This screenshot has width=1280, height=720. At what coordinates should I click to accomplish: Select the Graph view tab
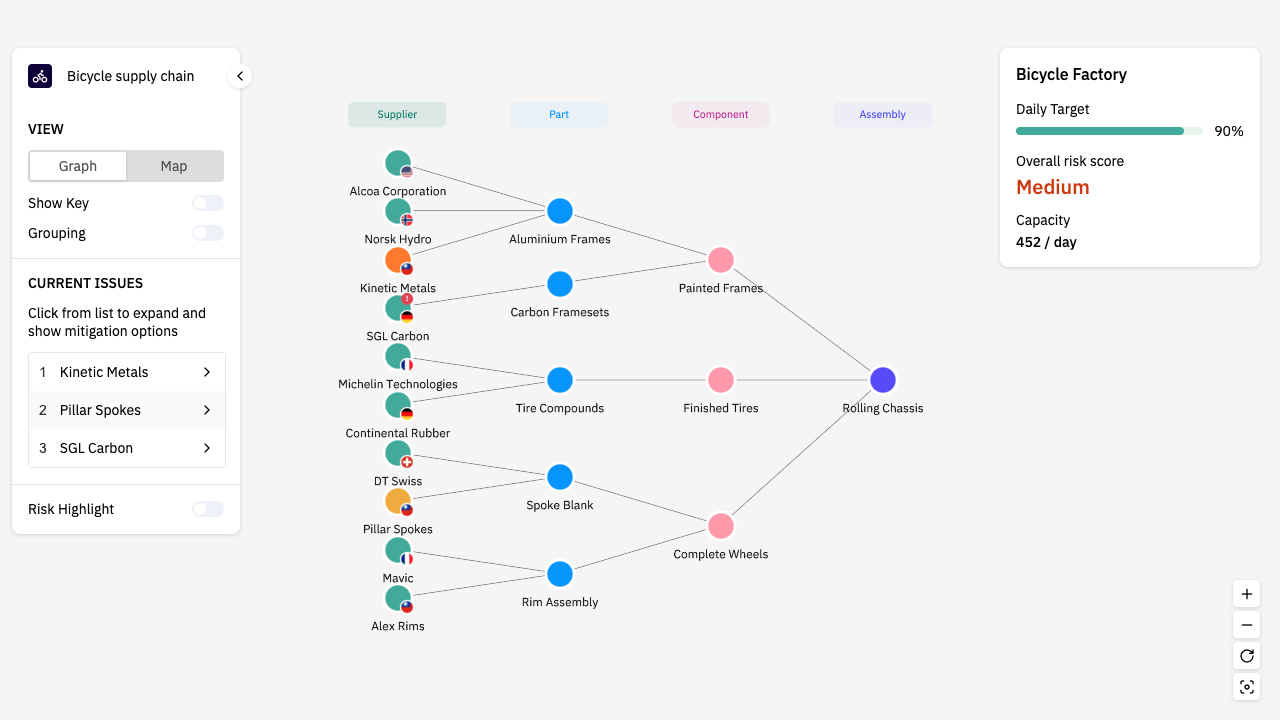click(x=78, y=166)
